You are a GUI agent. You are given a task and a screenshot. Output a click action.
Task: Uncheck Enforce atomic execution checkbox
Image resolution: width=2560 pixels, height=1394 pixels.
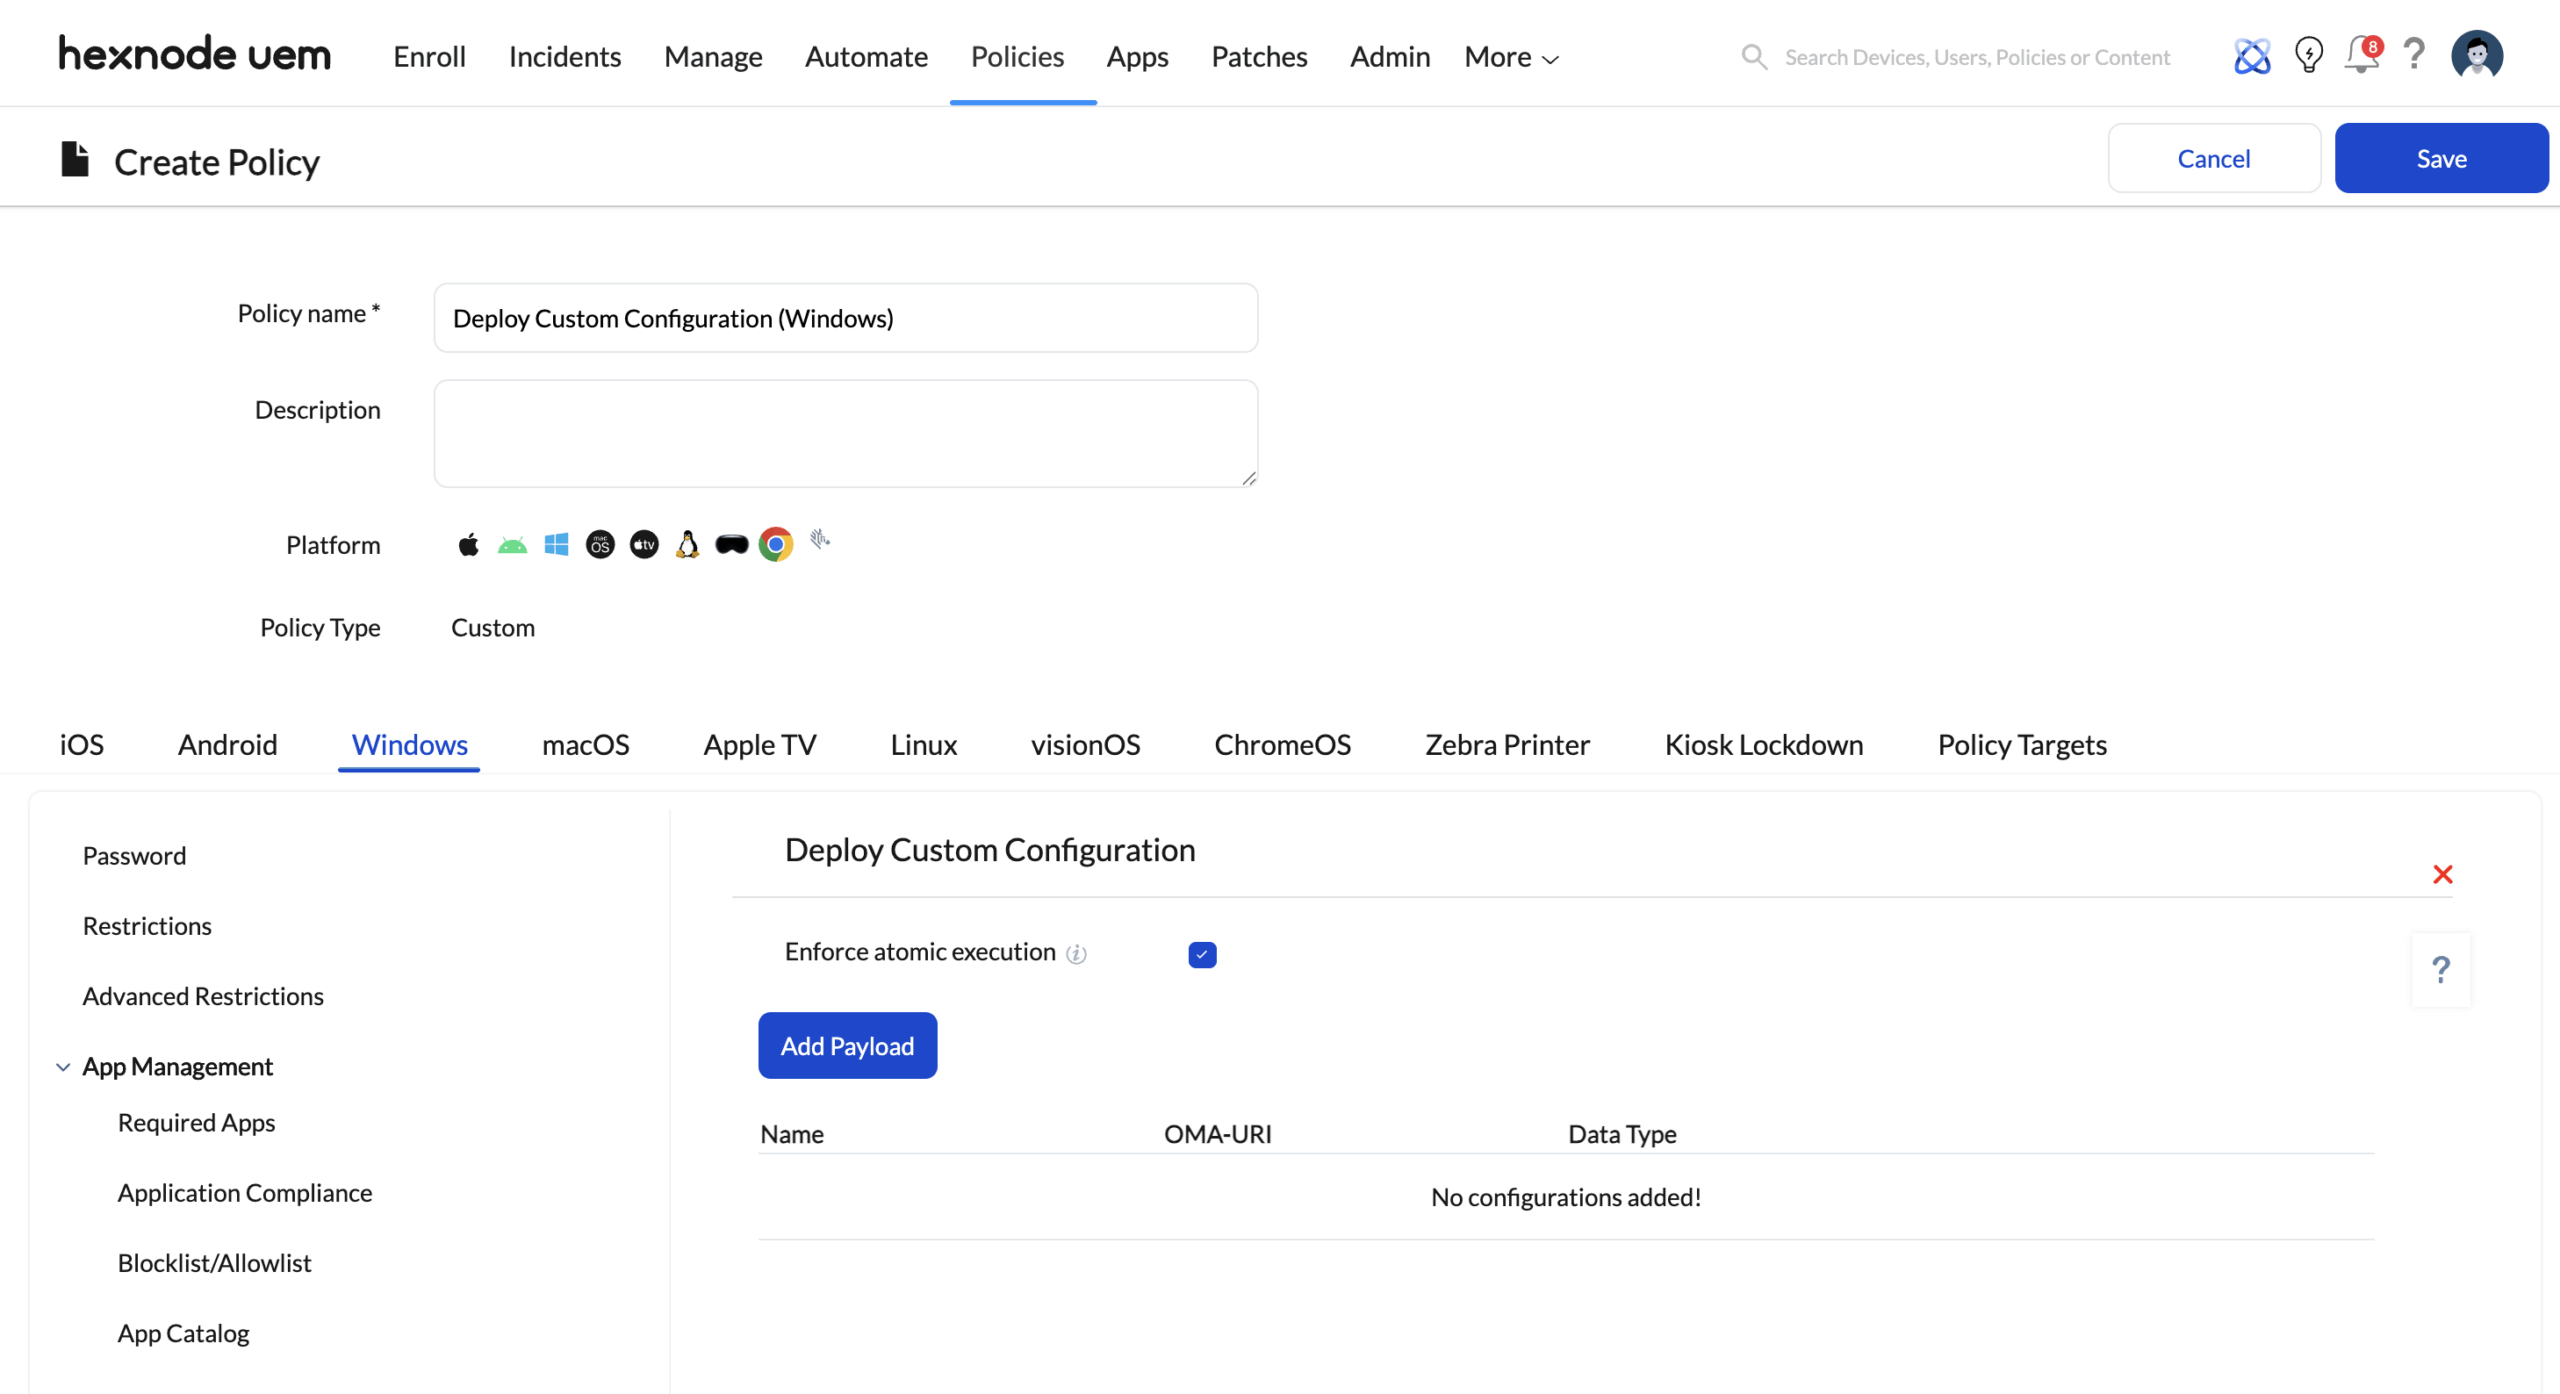click(x=1202, y=954)
